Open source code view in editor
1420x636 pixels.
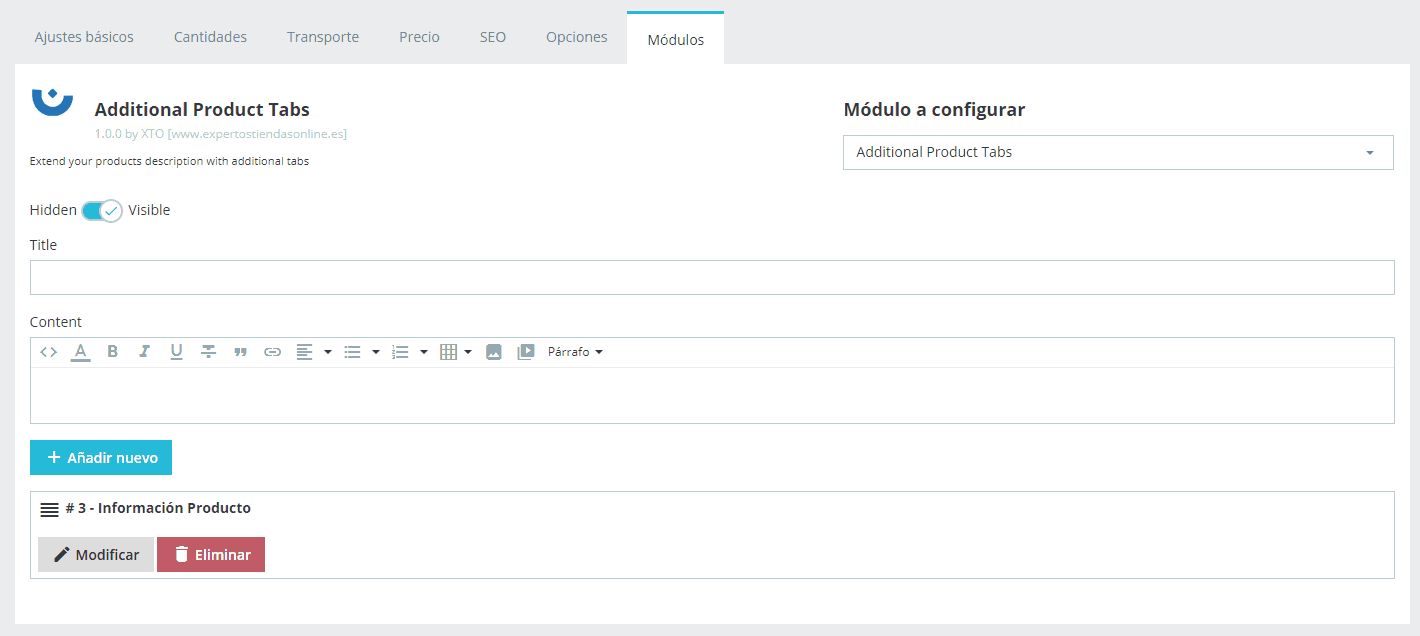(48, 352)
